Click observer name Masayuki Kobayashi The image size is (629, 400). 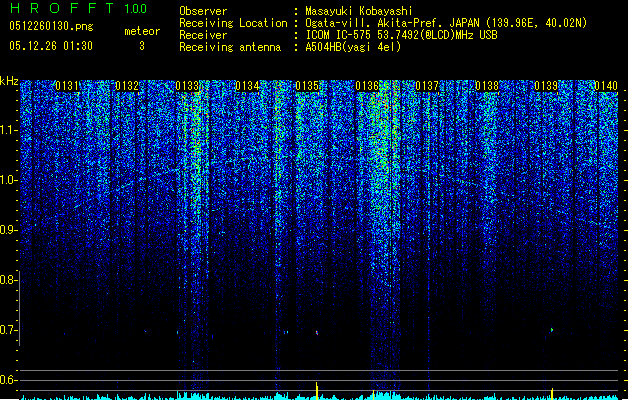(x=359, y=11)
